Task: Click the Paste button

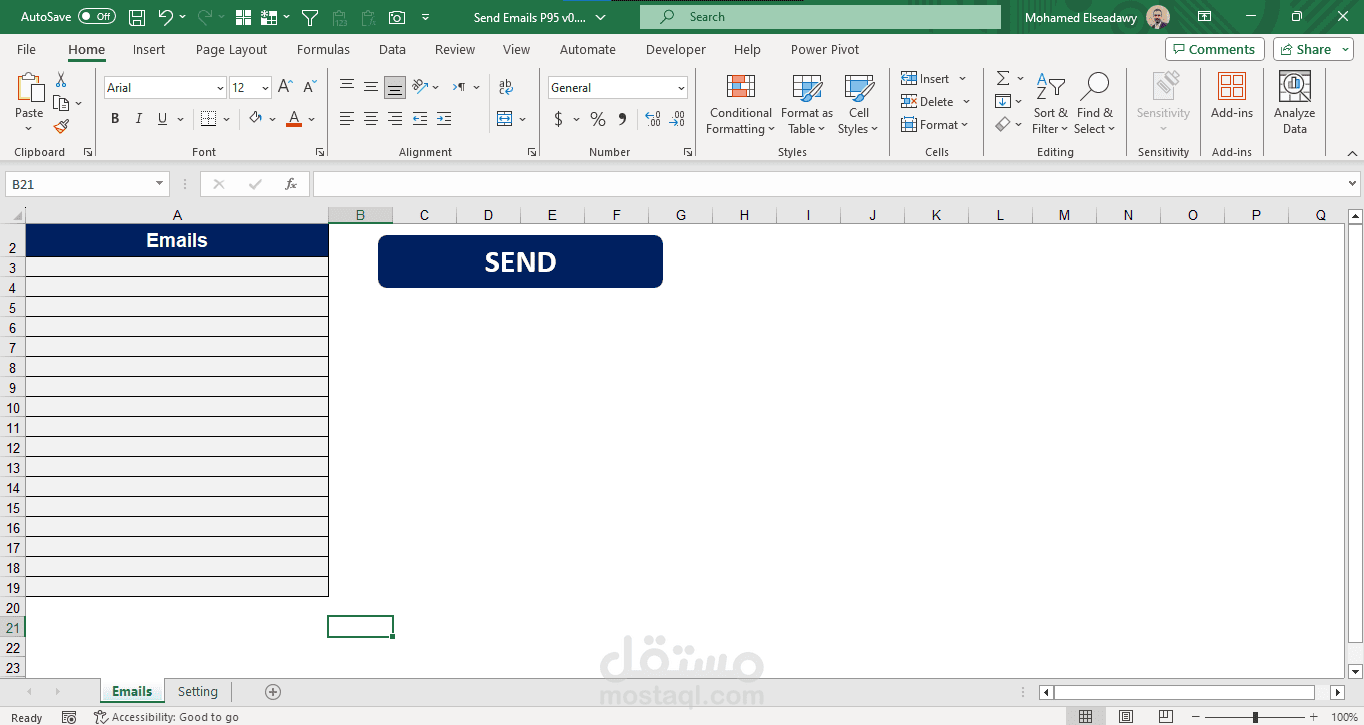Action: pyautogui.click(x=30, y=97)
